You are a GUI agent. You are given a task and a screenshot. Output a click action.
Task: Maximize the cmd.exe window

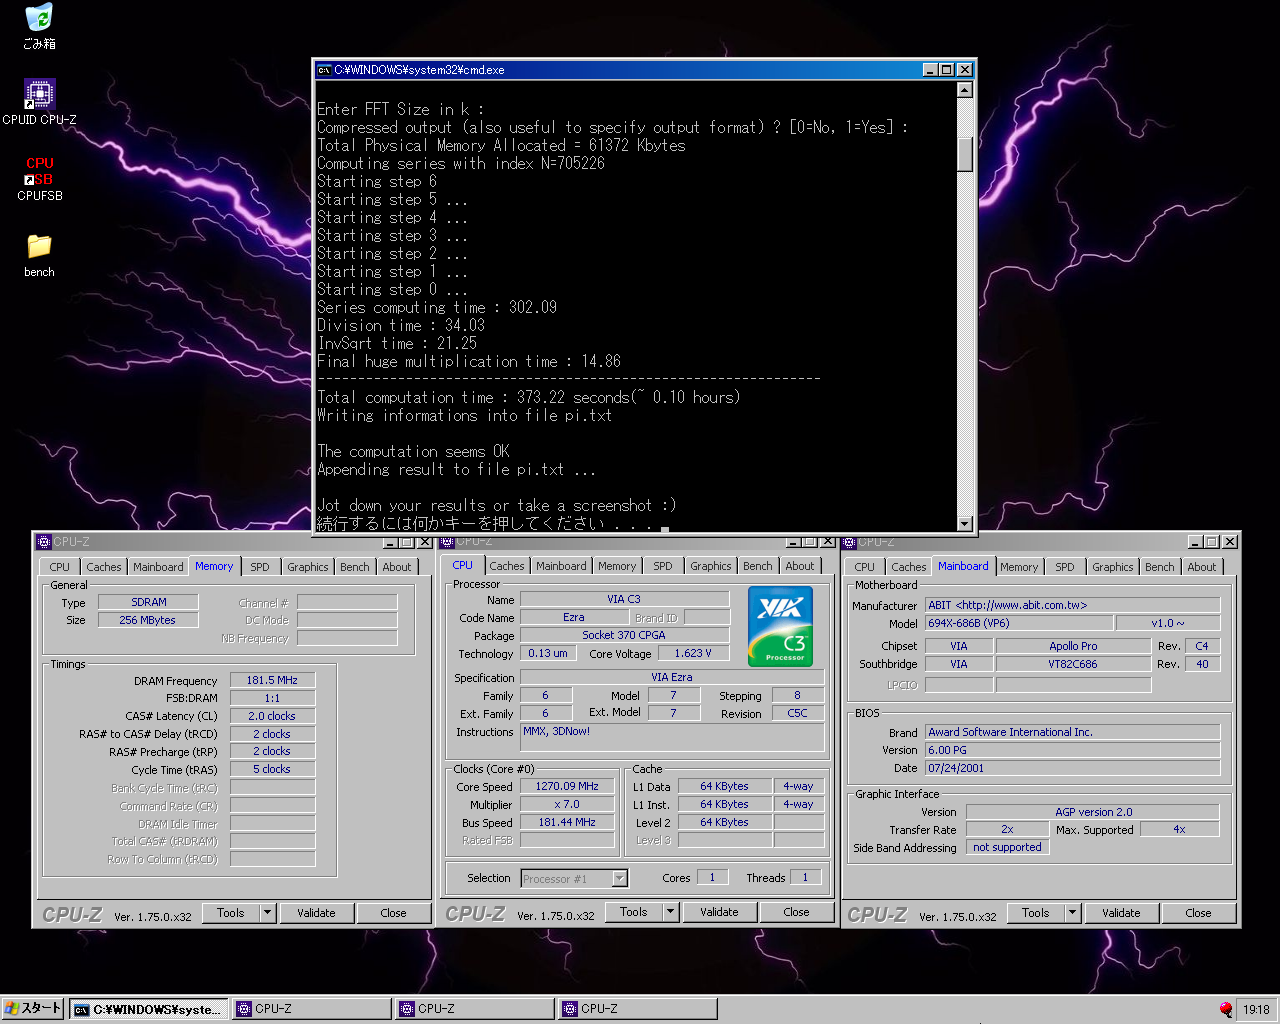[x=947, y=70]
